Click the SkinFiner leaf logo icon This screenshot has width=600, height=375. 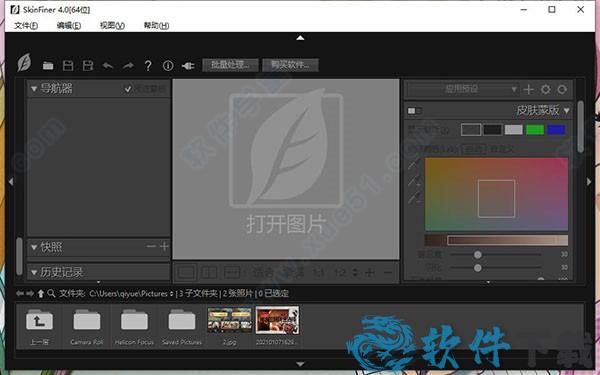coord(24,63)
